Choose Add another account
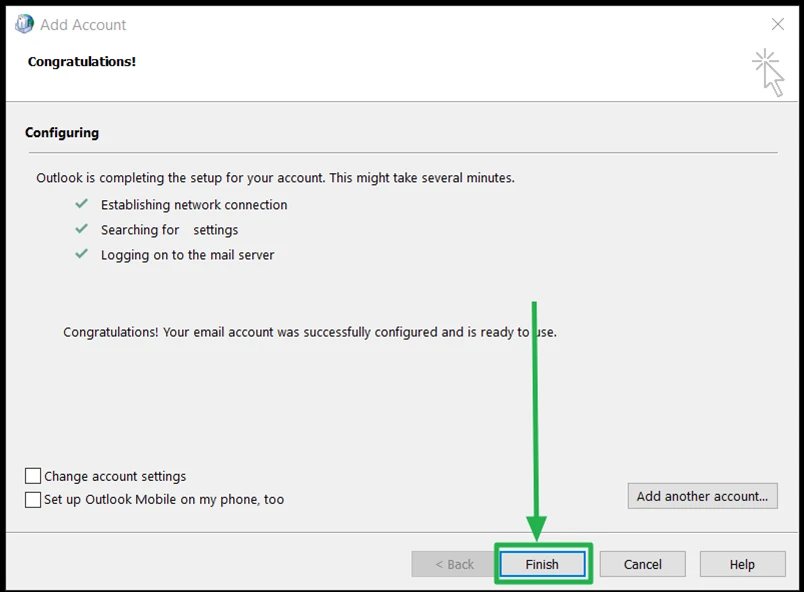Screen dimensions: 804x592 click(702, 496)
